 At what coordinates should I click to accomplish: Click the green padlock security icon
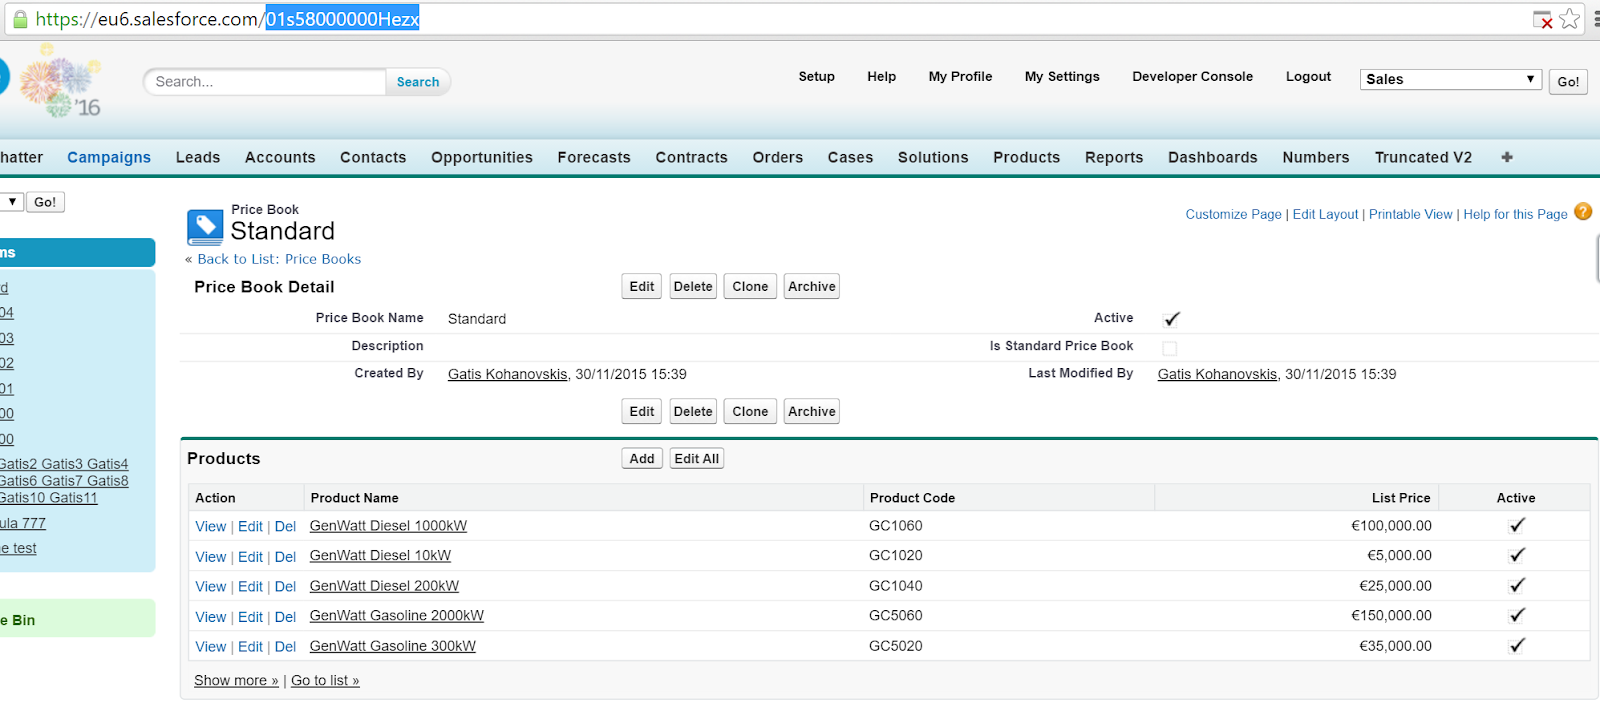pyautogui.click(x=19, y=19)
